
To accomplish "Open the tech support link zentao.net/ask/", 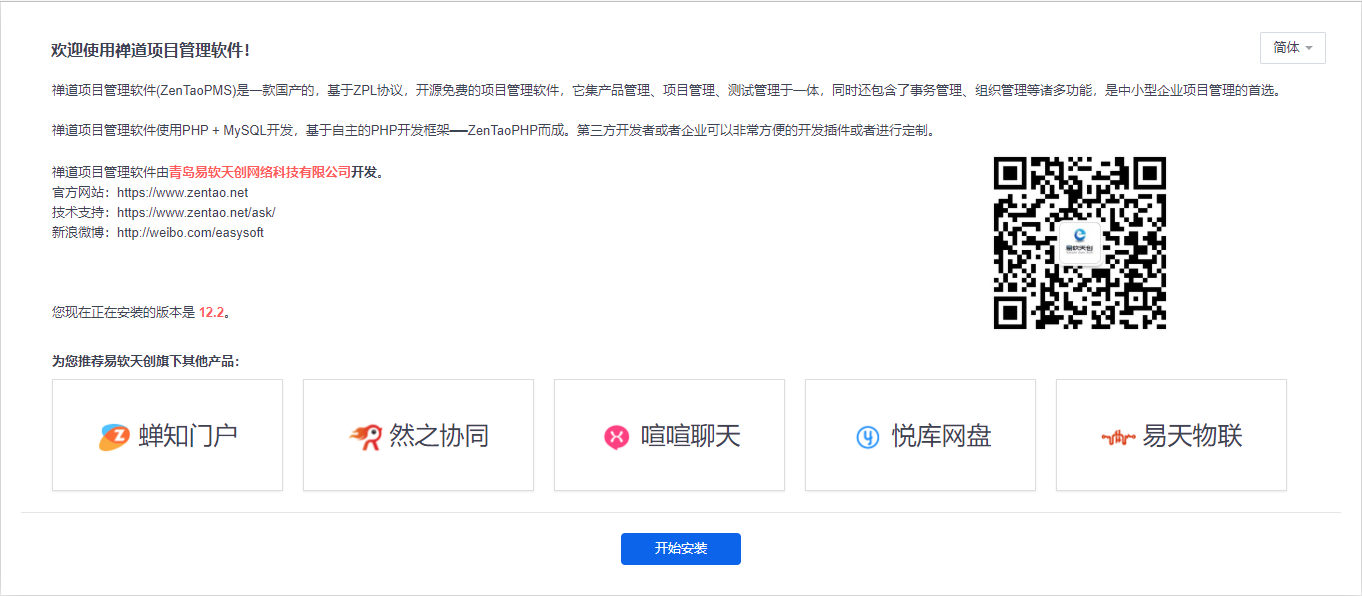I will point(196,212).
